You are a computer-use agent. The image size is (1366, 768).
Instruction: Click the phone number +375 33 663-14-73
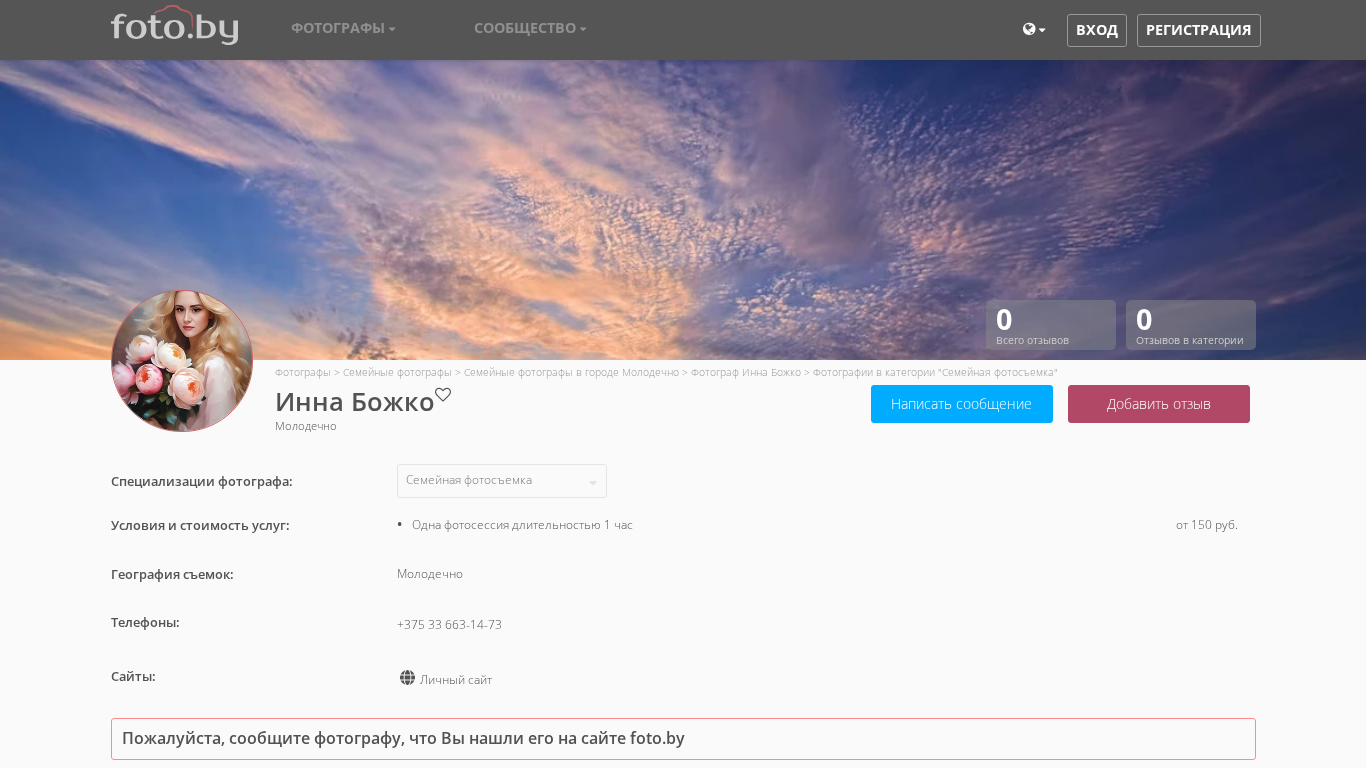pos(449,625)
